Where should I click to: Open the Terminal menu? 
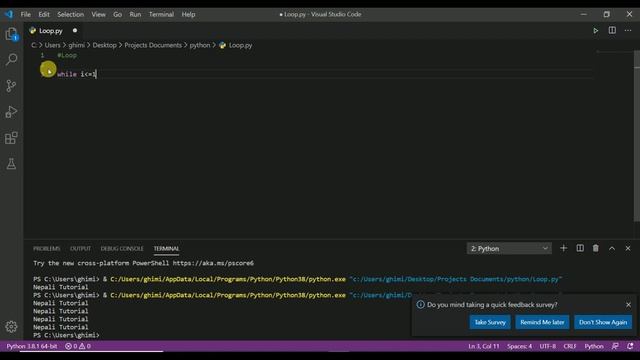tap(161, 14)
